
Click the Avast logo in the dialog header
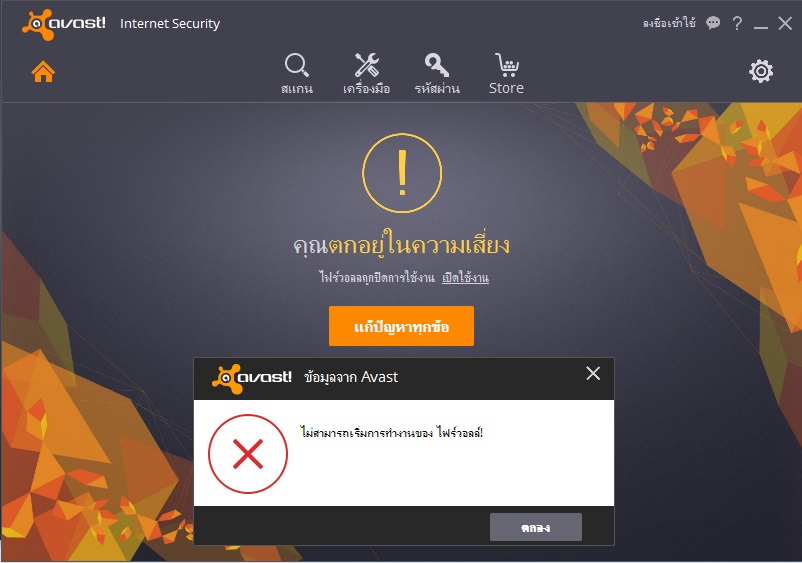(252, 379)
